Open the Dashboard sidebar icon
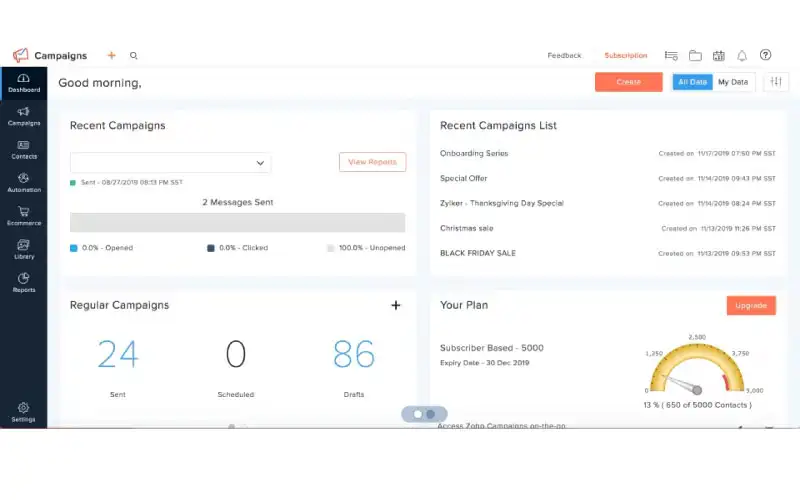The width and height of the screenshot is (800, 500). coord(23,82)
